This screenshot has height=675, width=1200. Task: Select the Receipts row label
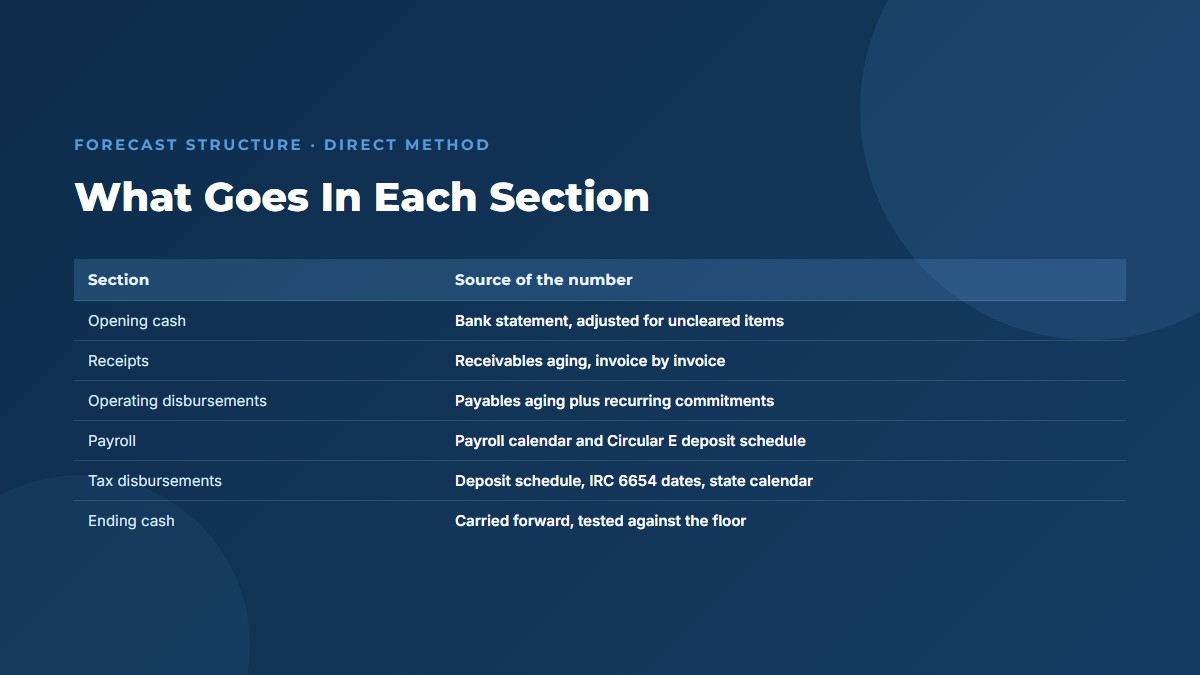[x=118, y=361]
